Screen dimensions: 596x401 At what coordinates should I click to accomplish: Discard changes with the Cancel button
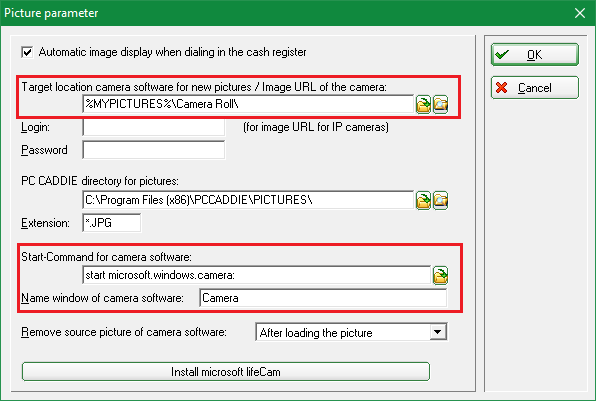click(x=534, y=88)
